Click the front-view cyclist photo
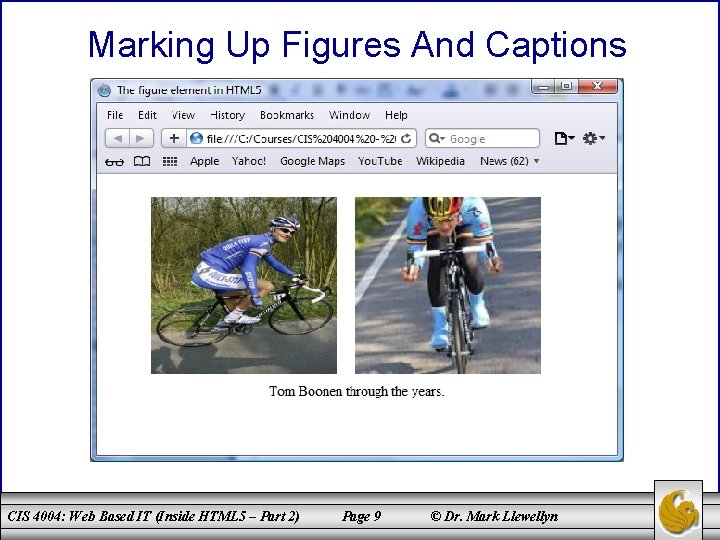720x540 pixels. pyautogui.click(x=448, y=285)
